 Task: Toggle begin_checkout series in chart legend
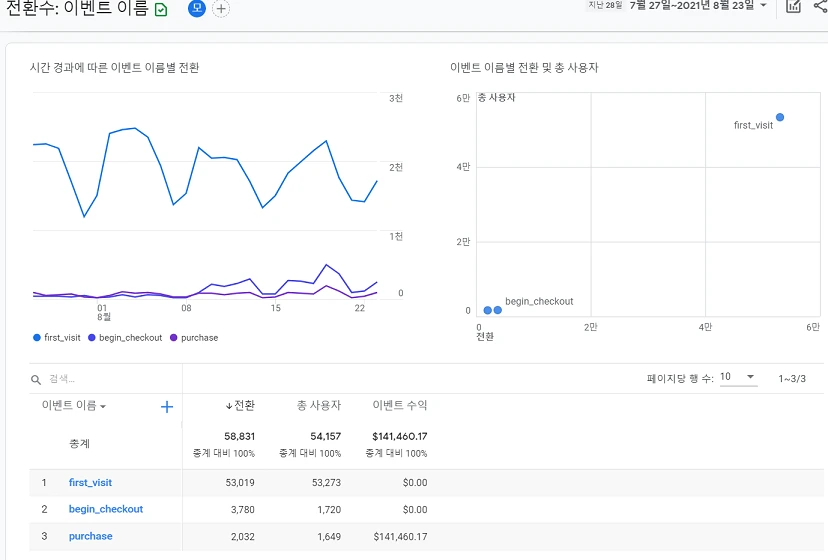125,338
